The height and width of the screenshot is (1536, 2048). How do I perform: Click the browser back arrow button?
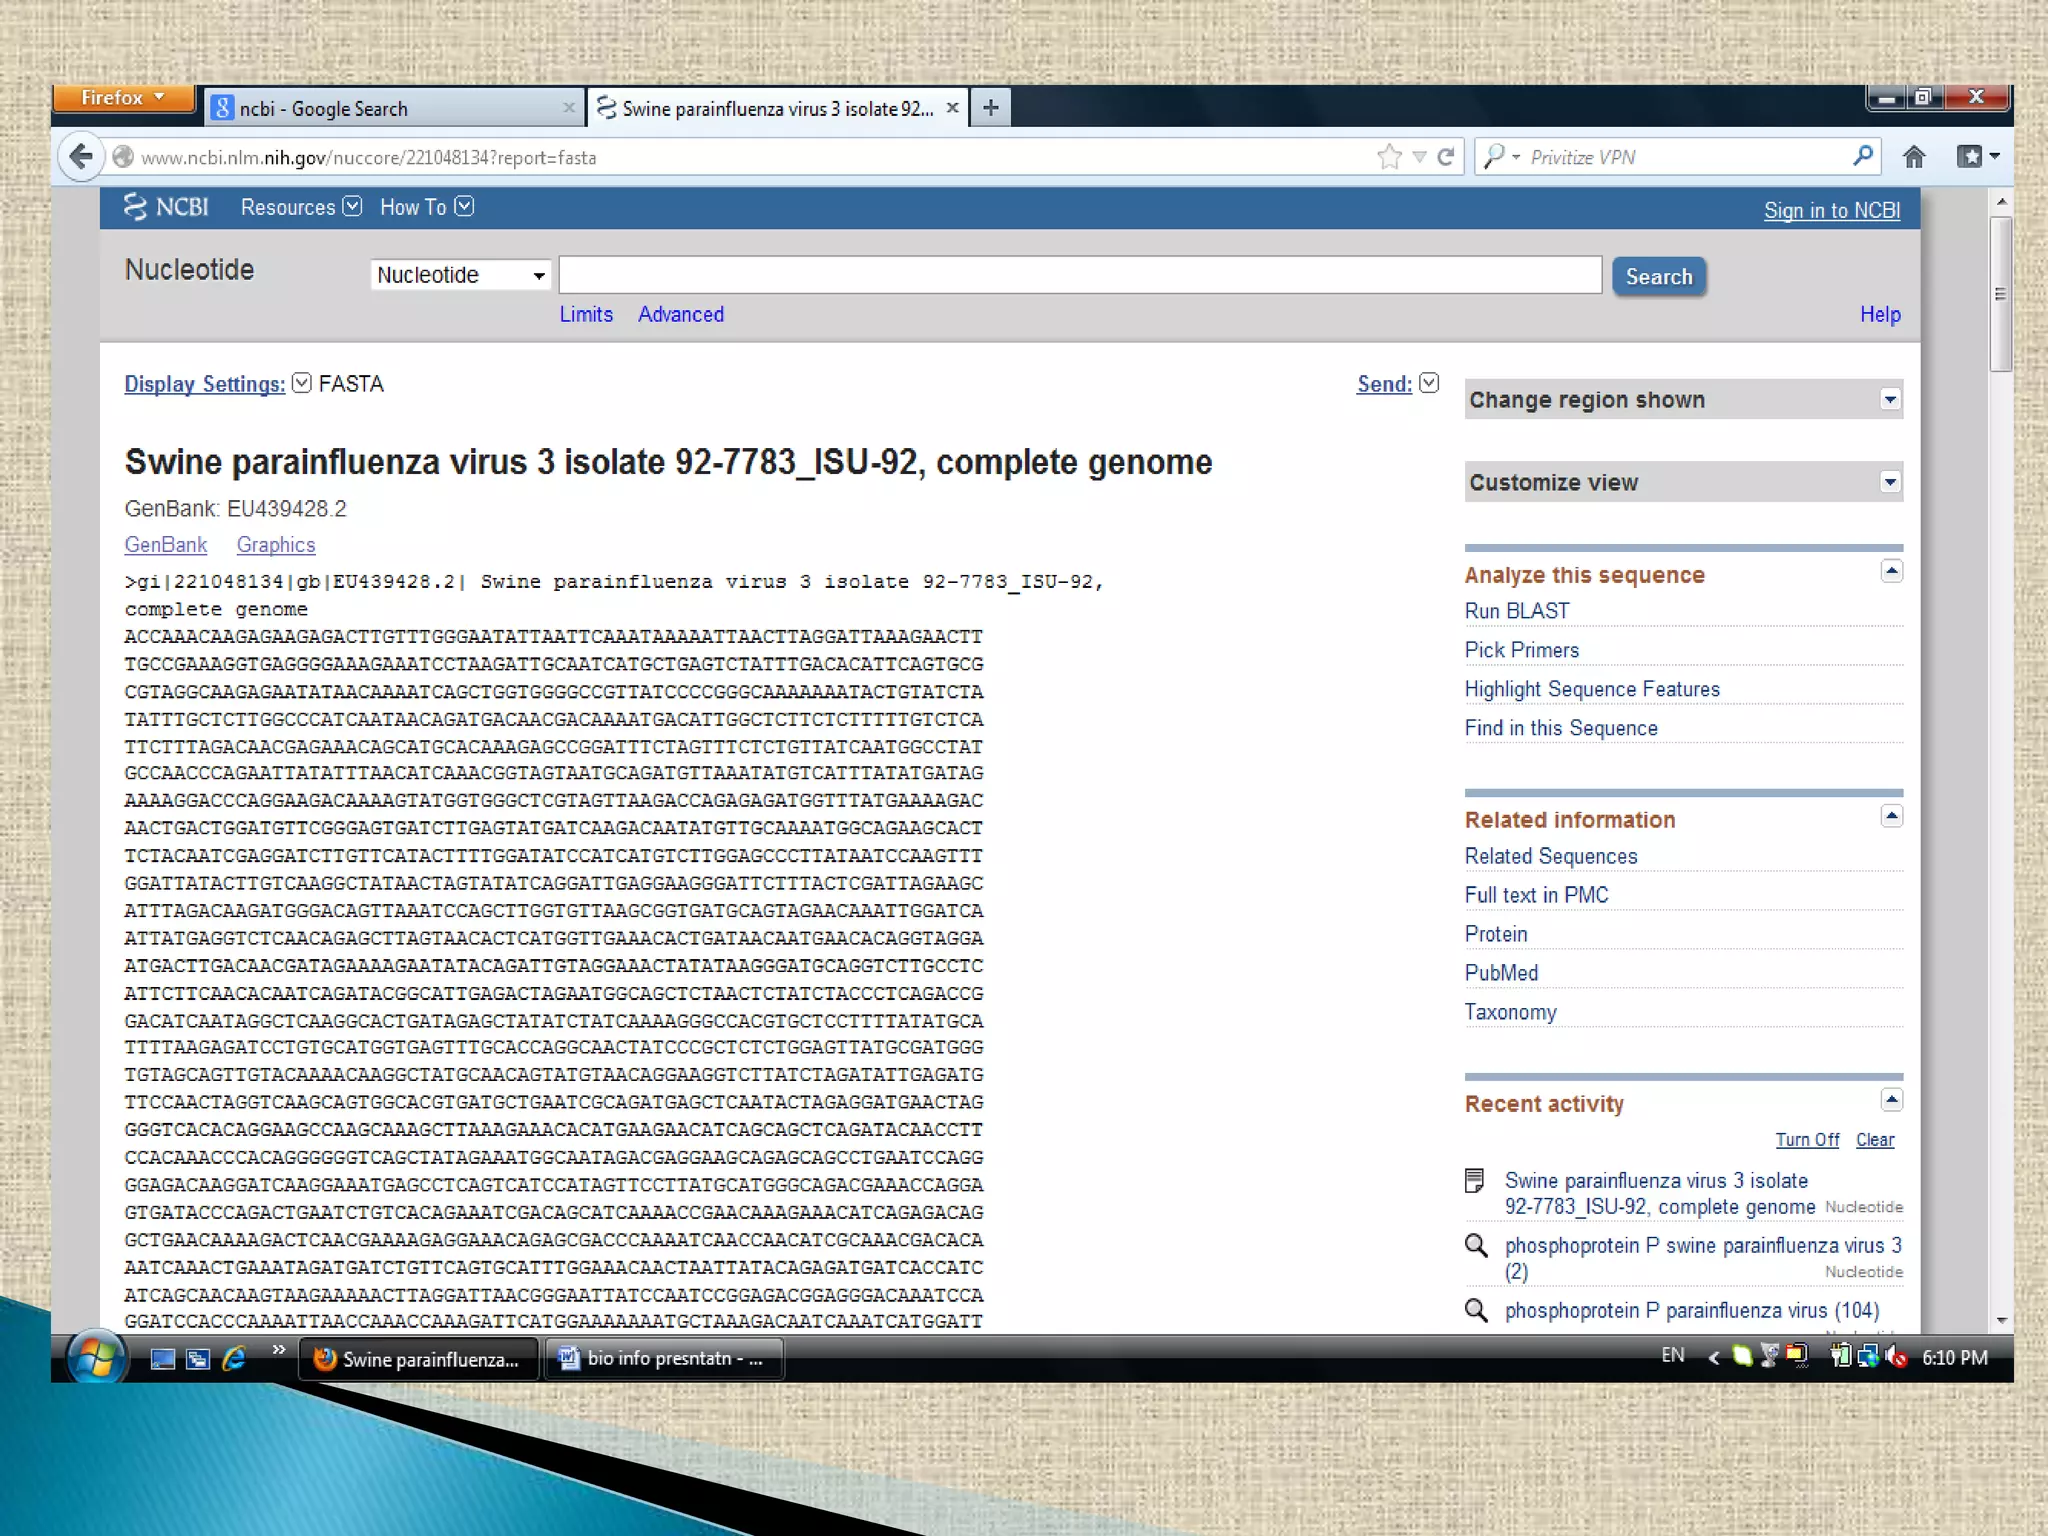point(81,157)
